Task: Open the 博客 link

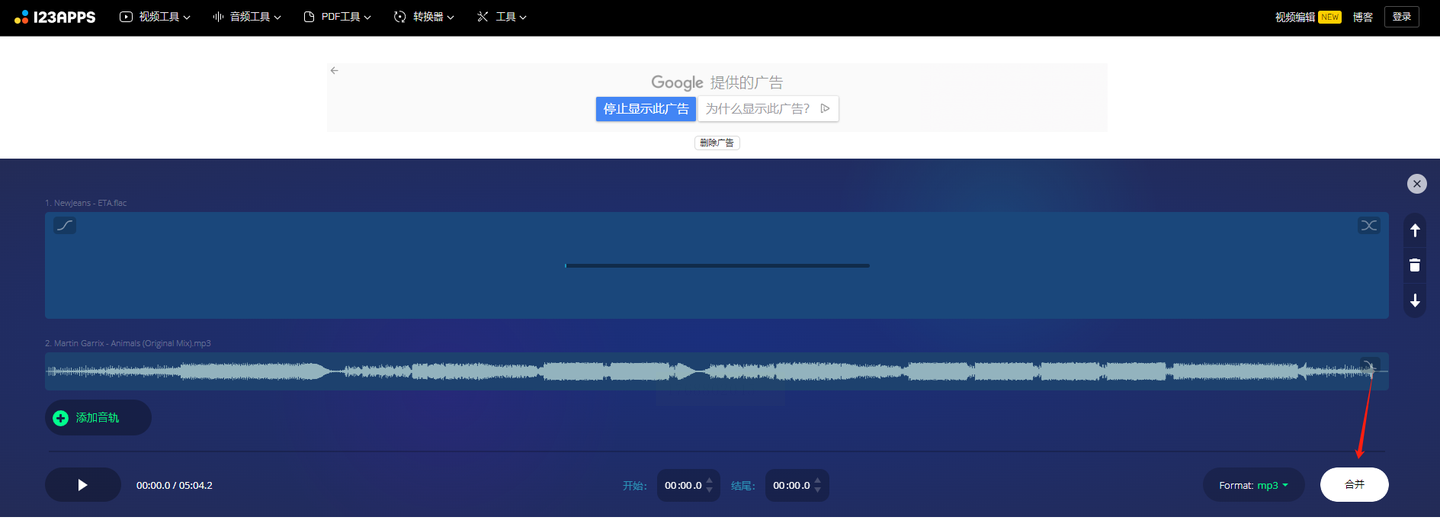Action: (x=1363, y=17)
